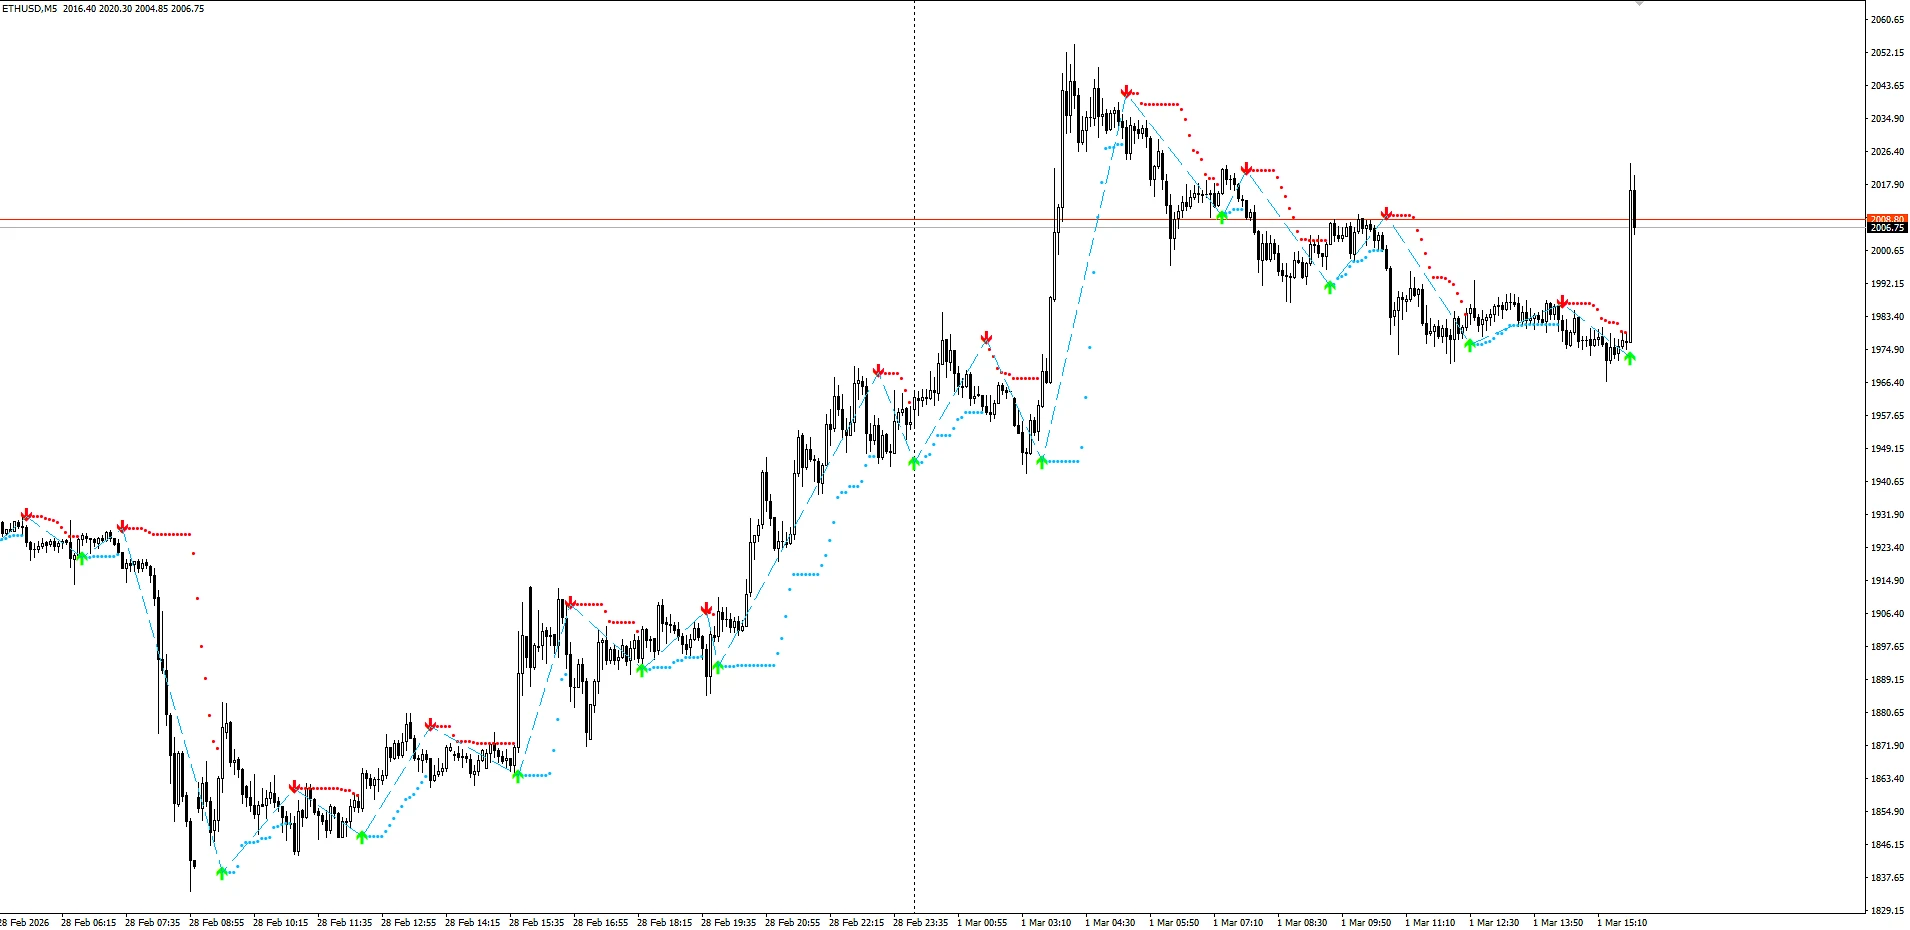Select the red down arrow touching the orange horizontal line

click(1386, 214)
